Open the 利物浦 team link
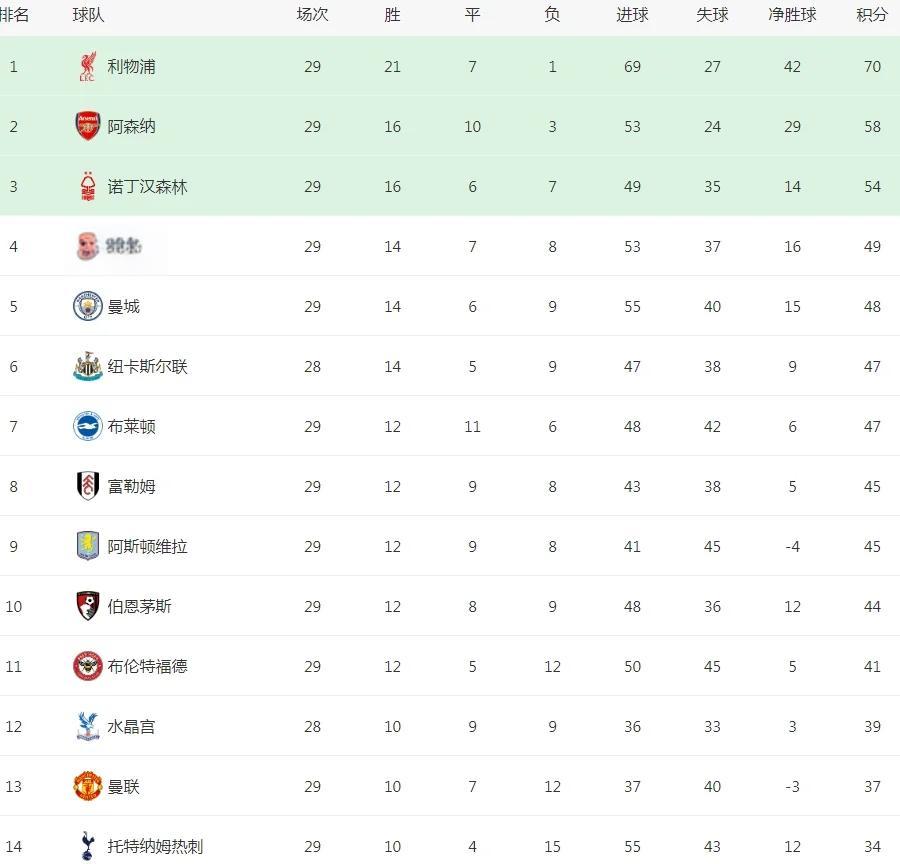The height and width of the screenshot is (864, 900). click(131, 67)
